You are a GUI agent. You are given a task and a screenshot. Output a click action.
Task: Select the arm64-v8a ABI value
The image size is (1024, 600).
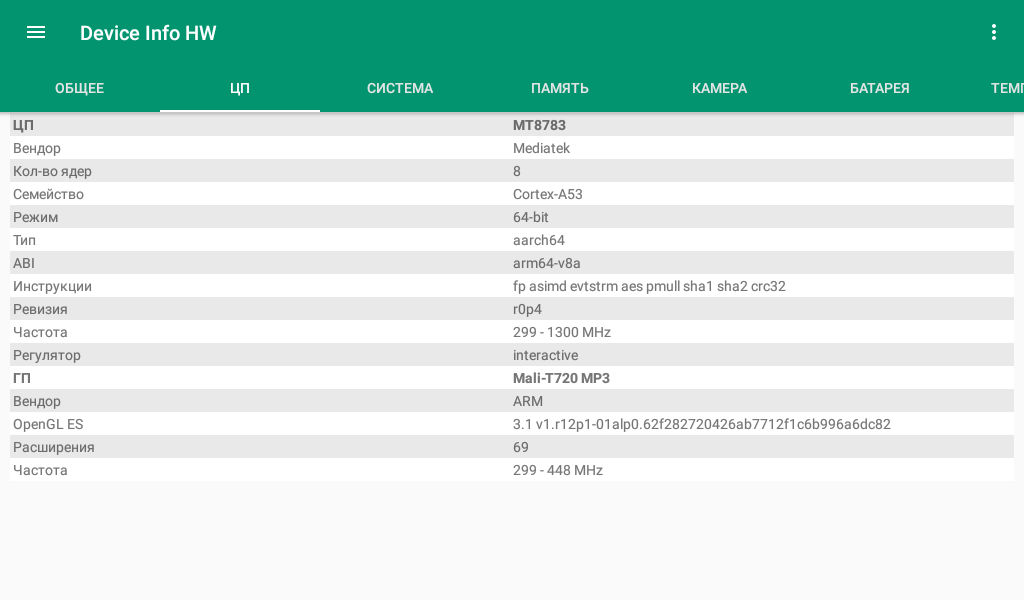547,263
